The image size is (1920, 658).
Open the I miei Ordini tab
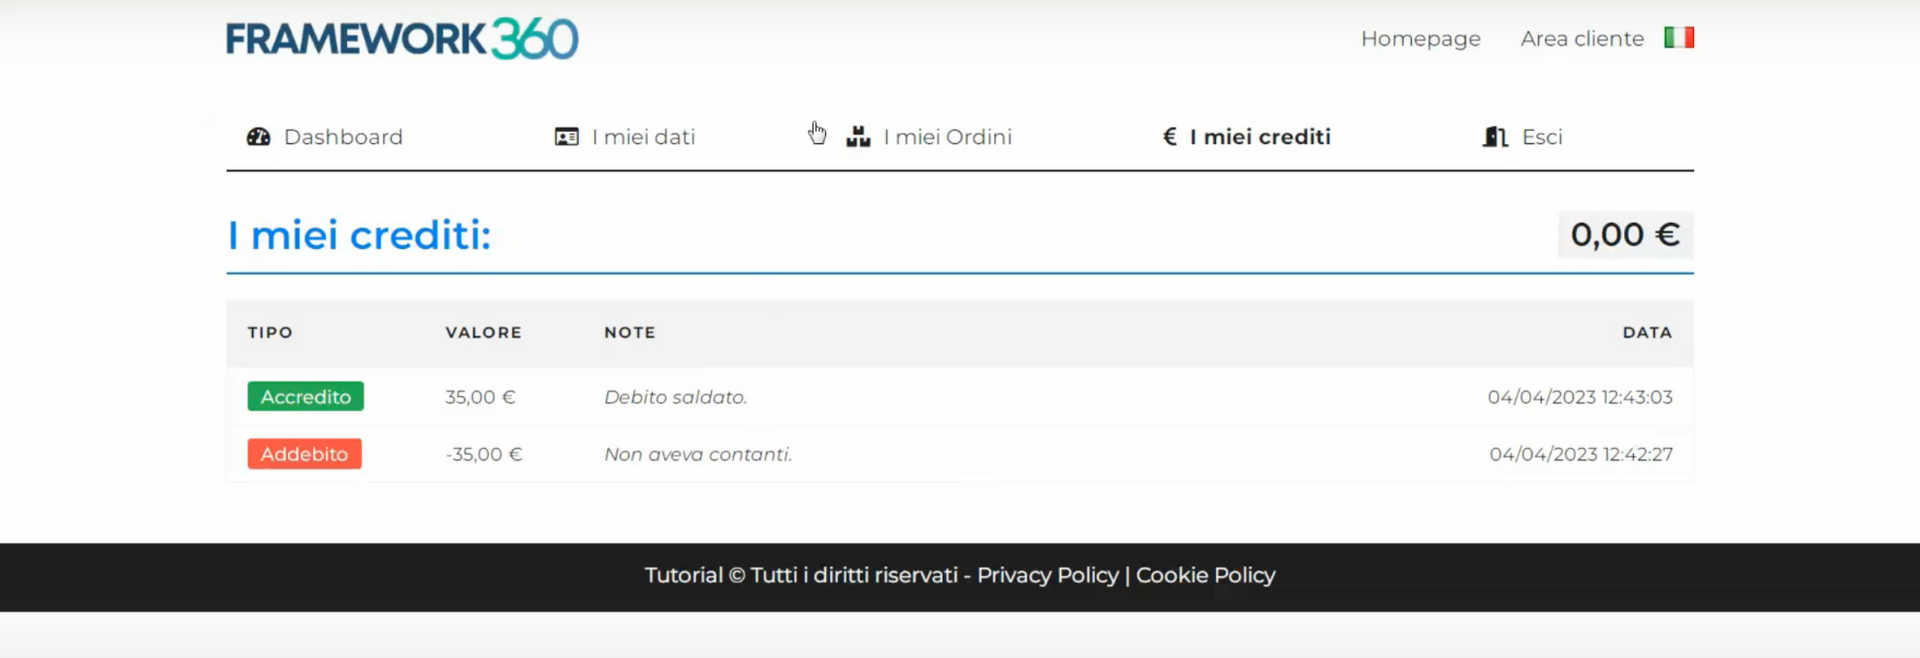[x=947, y=136]
